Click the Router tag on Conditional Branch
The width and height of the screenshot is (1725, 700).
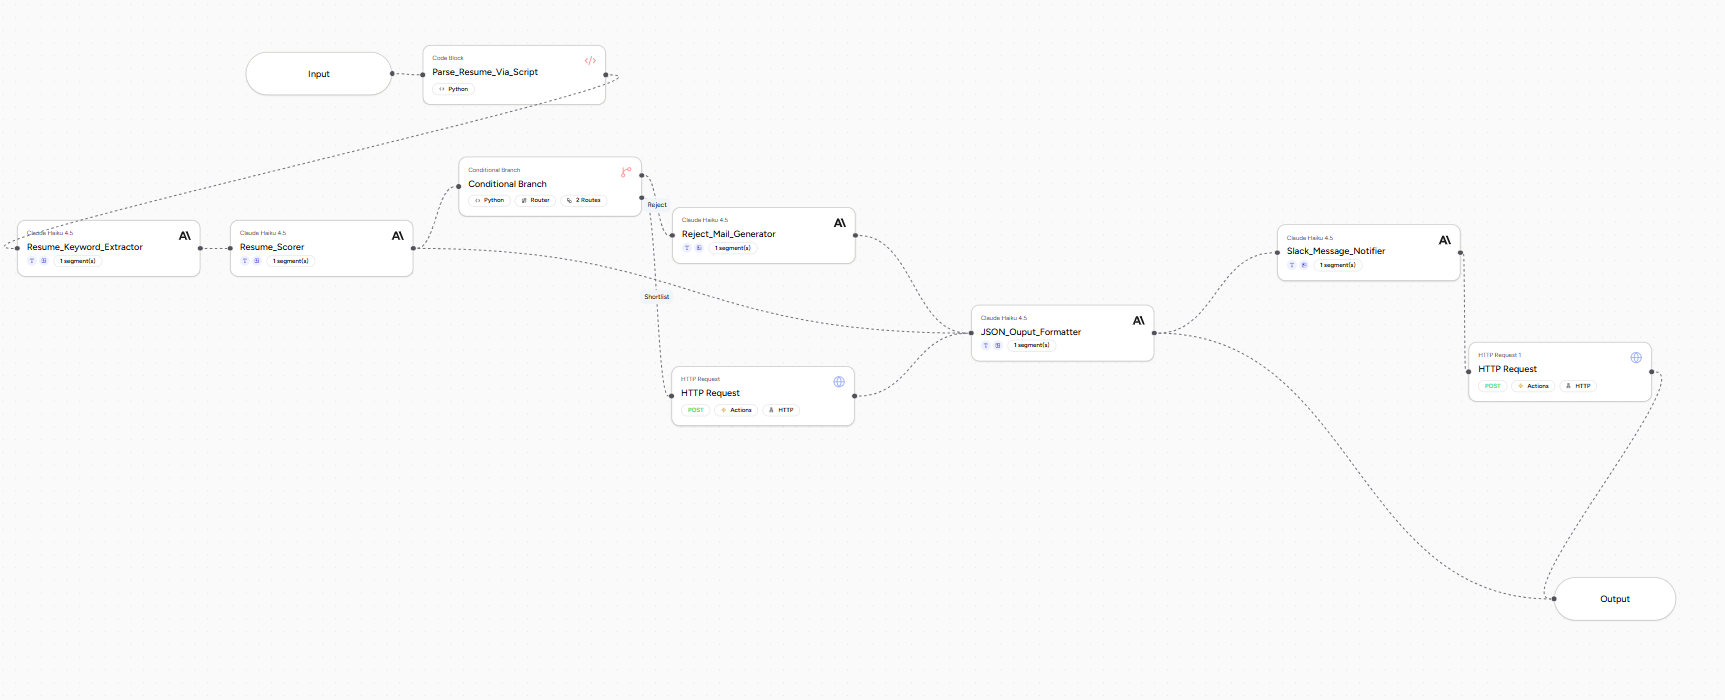click(535, 200)
